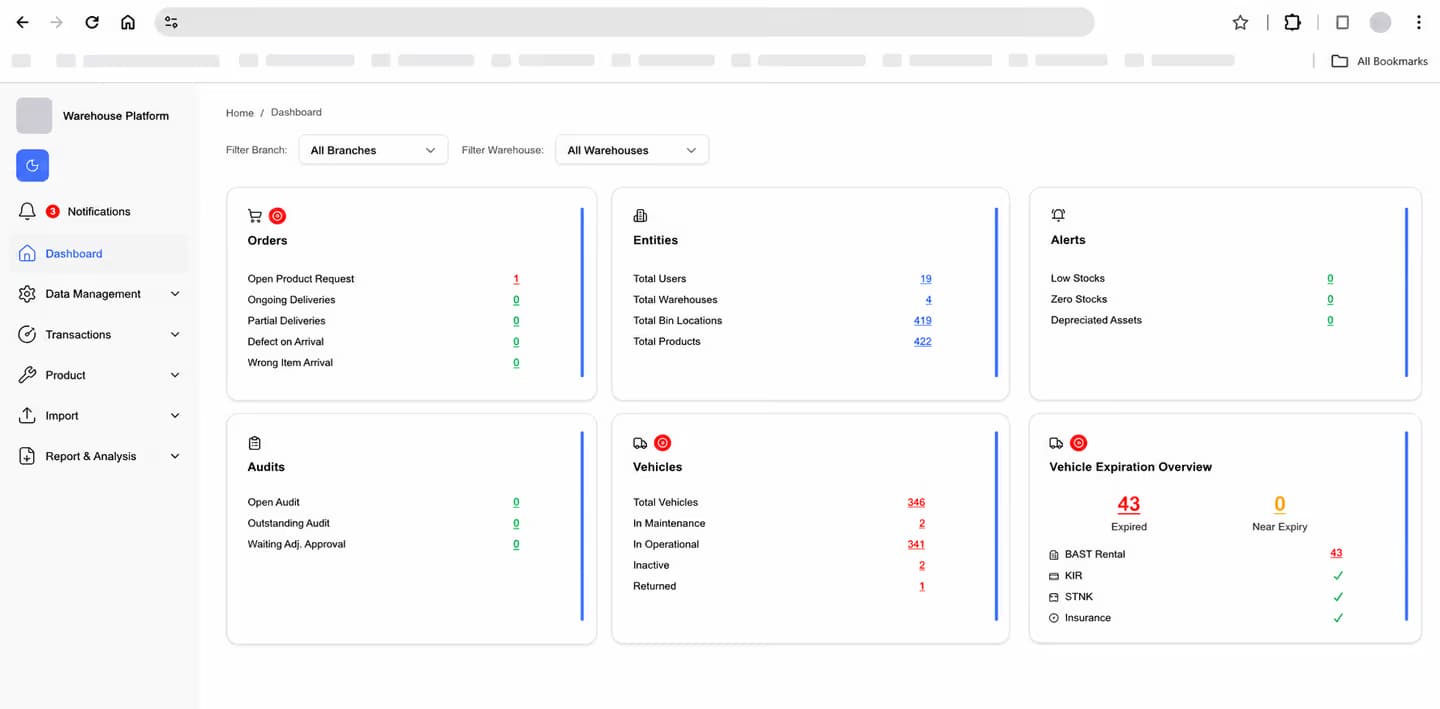Click the Dashboard home icon in sidebar

coord(27,253)
